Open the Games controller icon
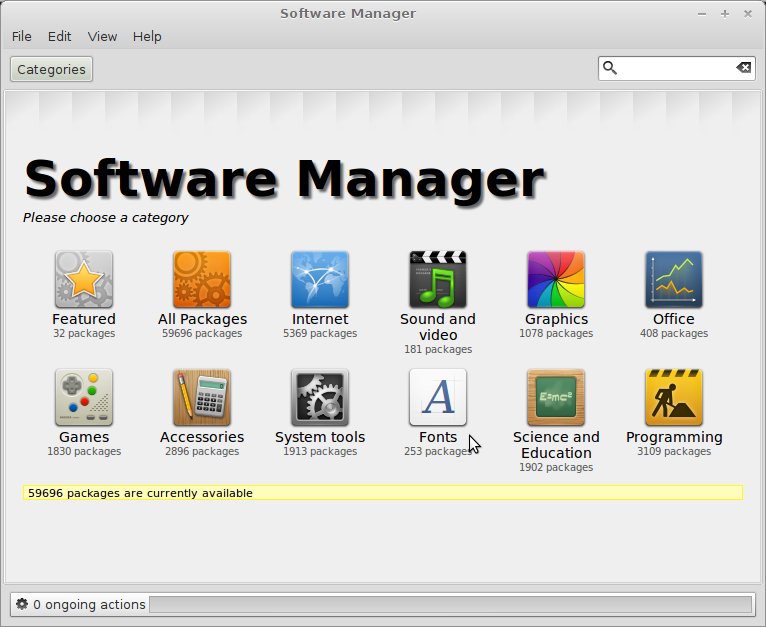The image size is (766, 627). pyautogui.click(x=84, y=397)
